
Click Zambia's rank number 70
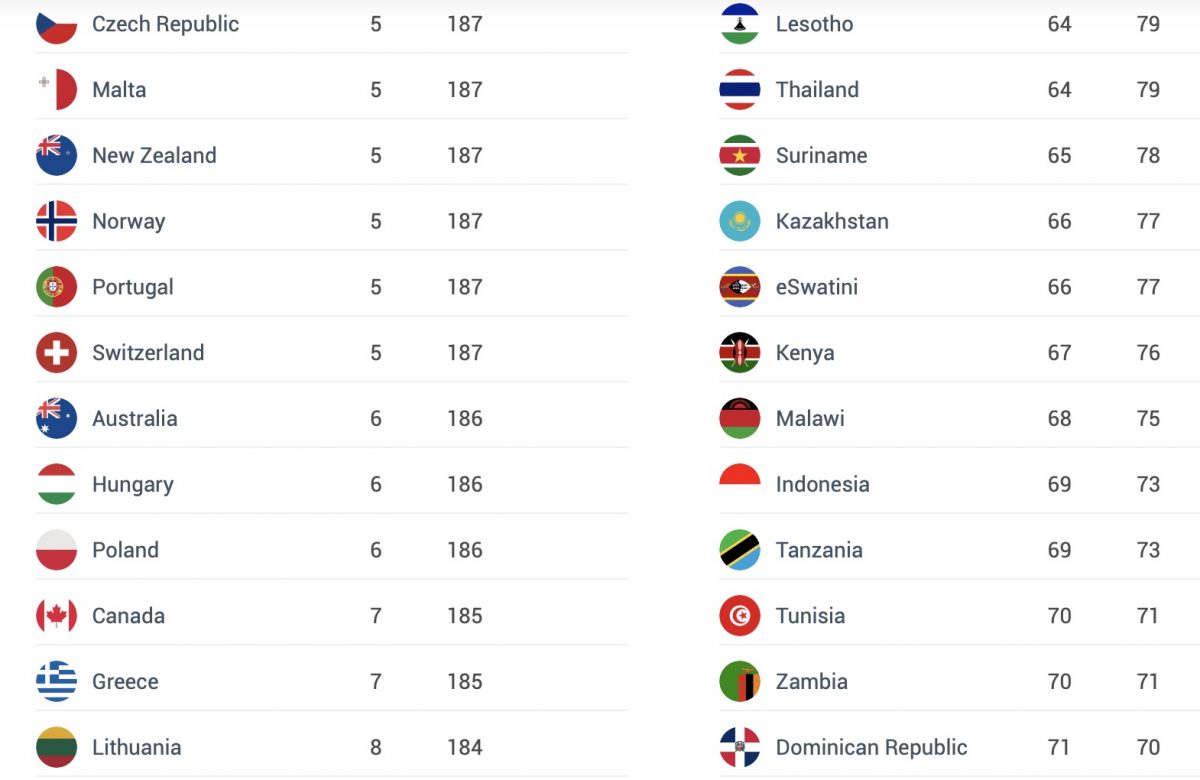point(1059,682)
